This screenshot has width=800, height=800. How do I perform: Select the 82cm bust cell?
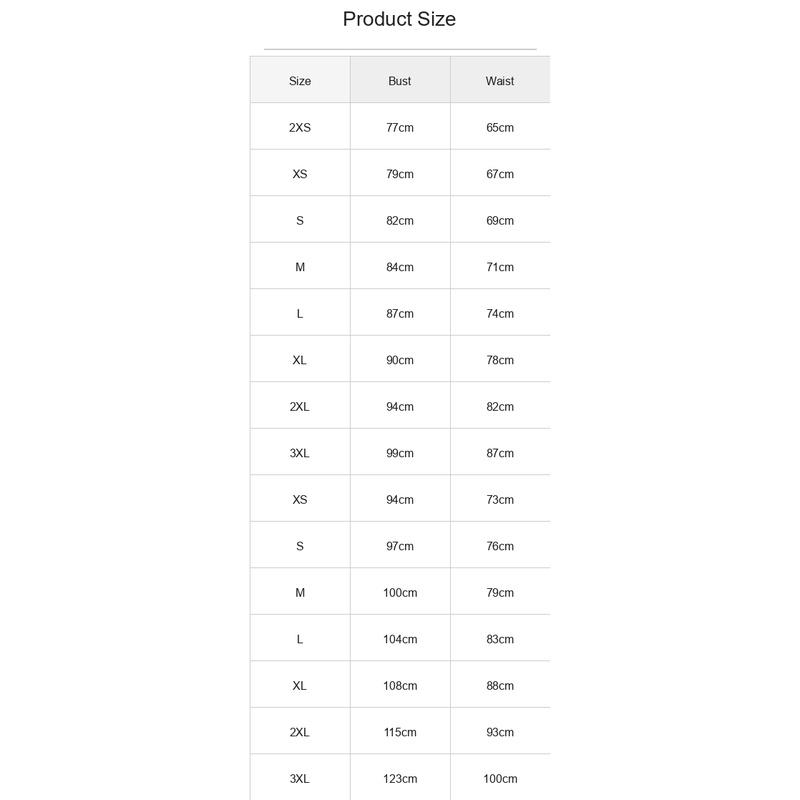point(400,220)
